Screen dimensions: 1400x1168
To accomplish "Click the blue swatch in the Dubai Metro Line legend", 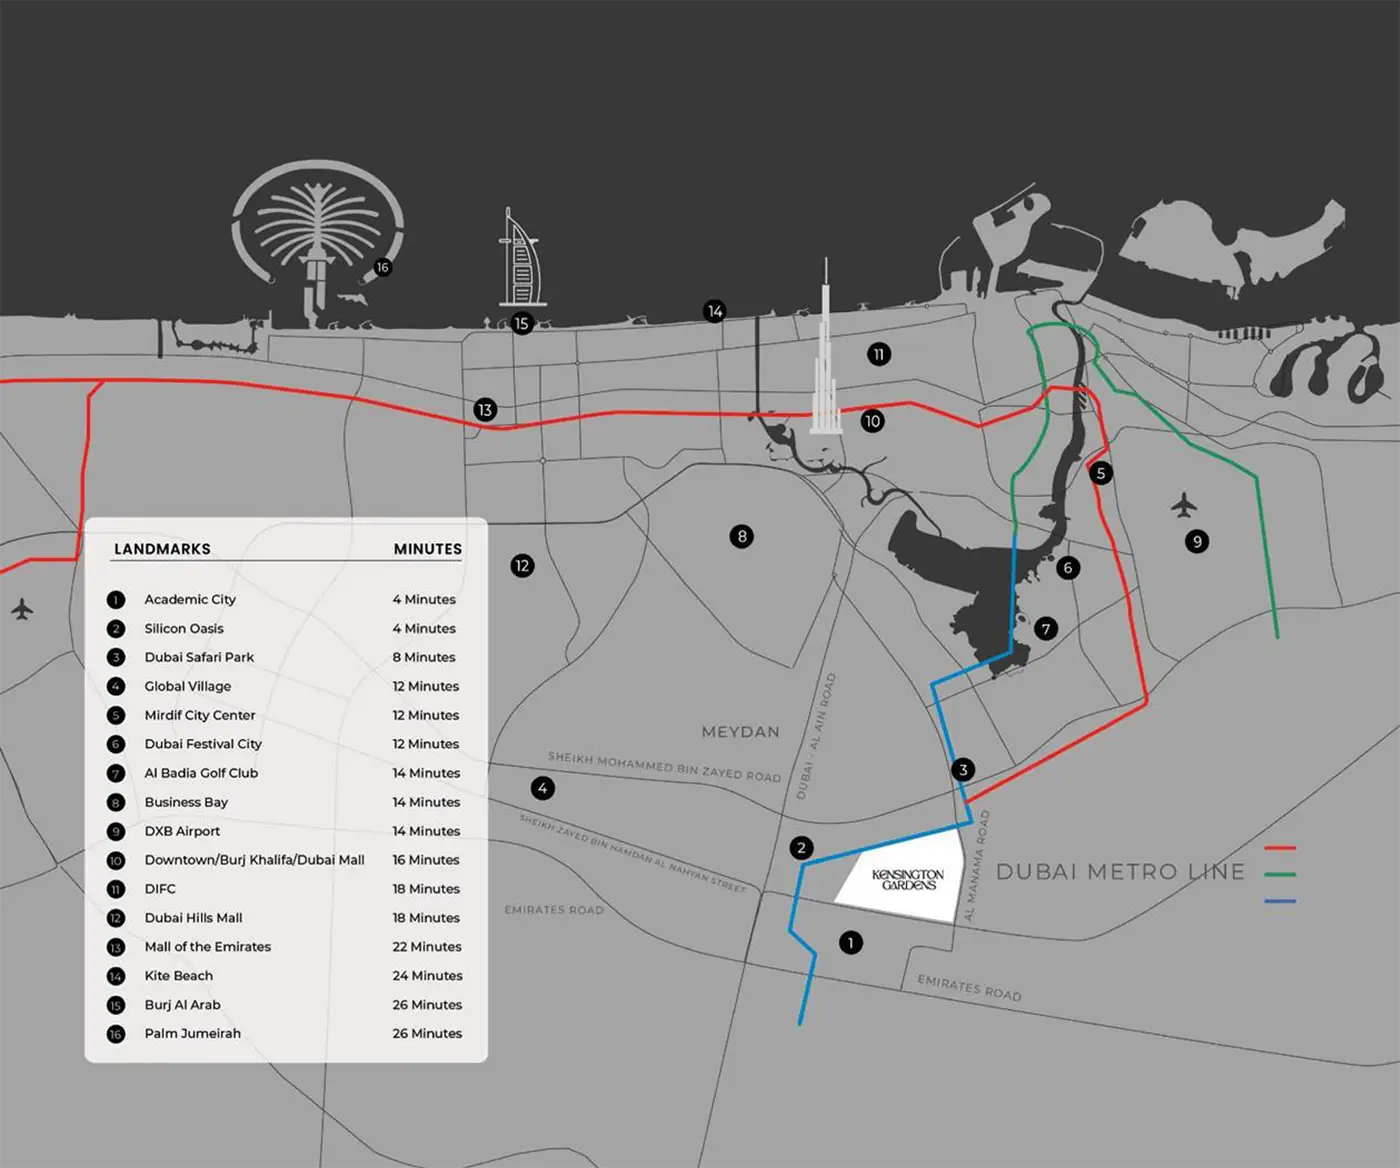I will click(1280, 901).
